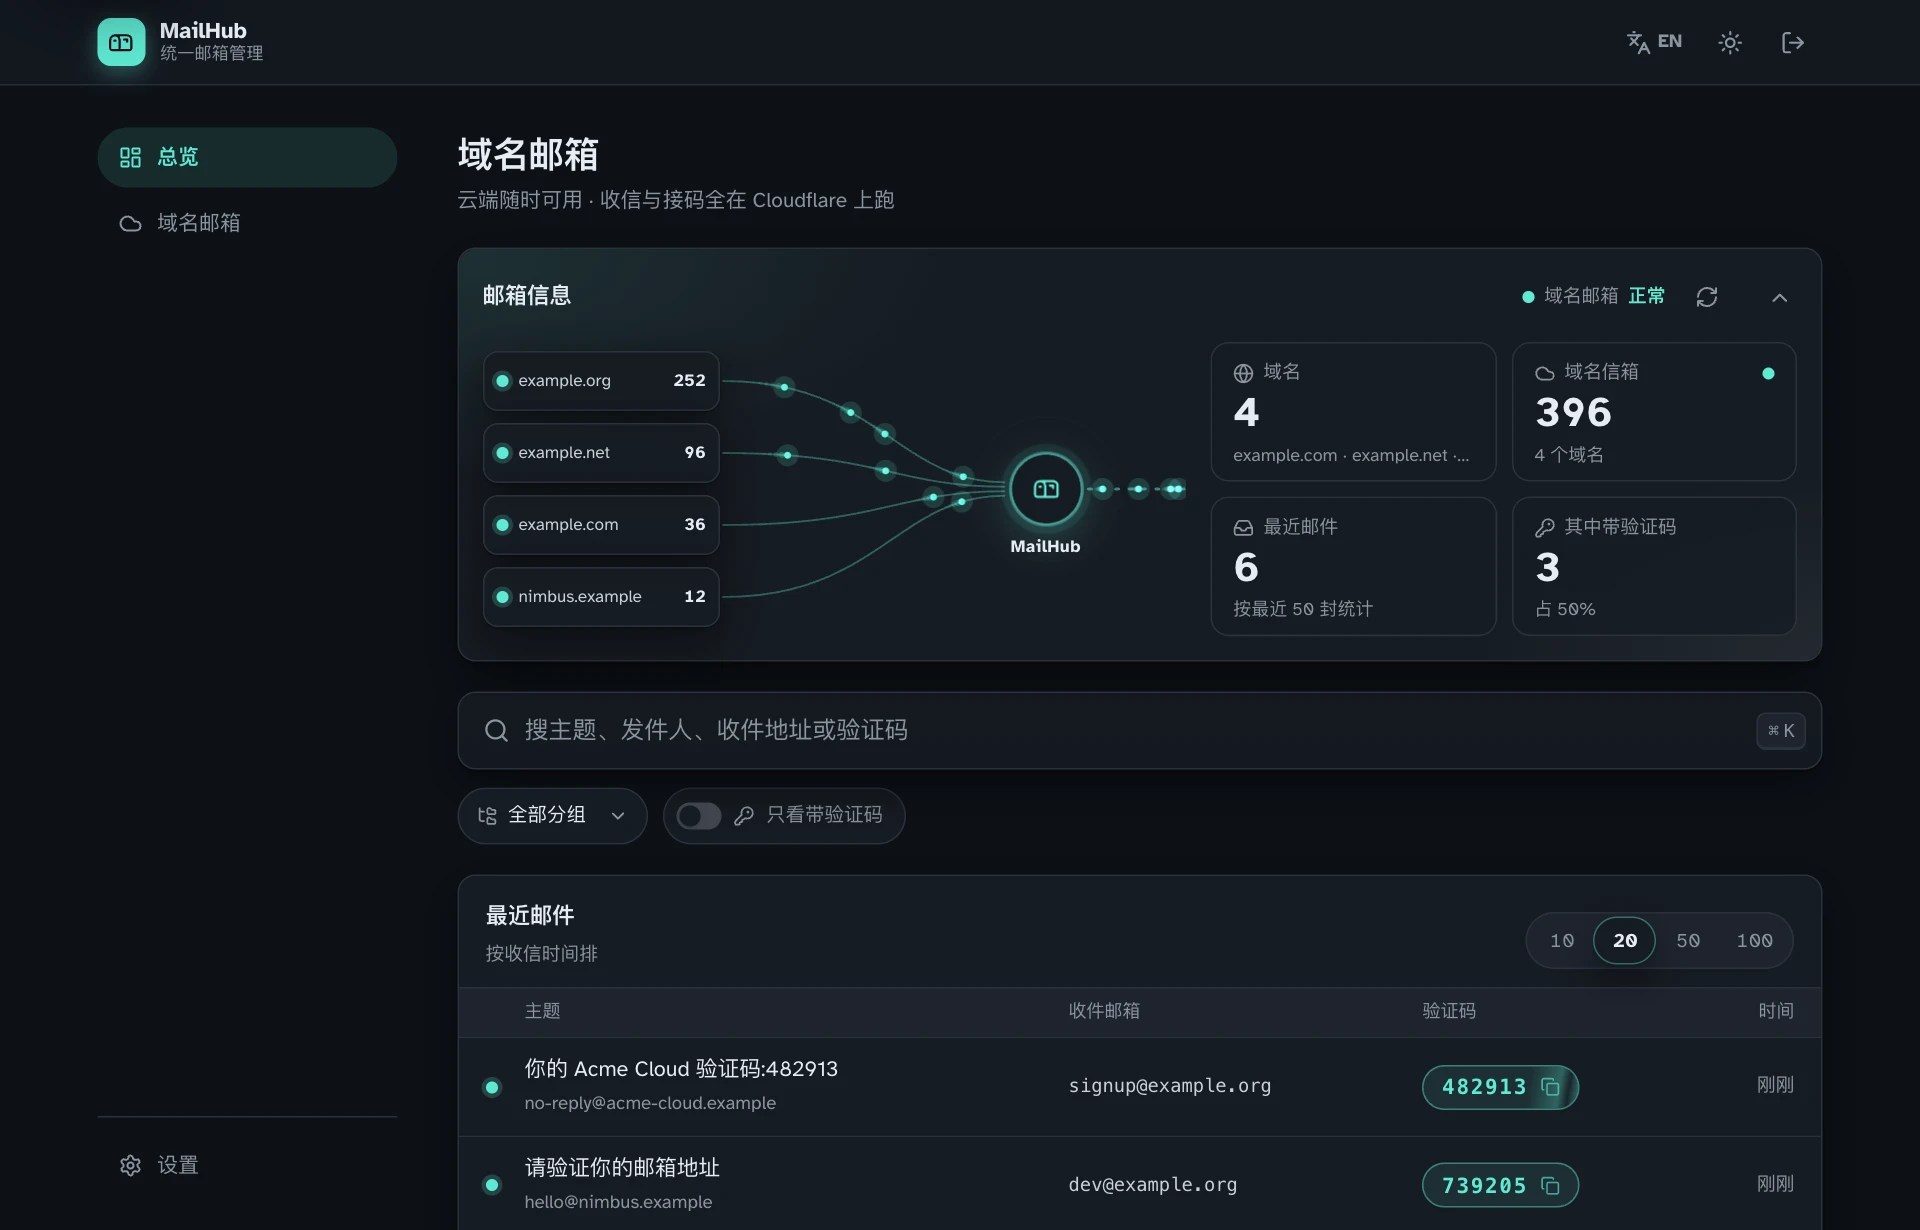
Task: Click the 时间 column header
Action: [x=1776, y=1011]
